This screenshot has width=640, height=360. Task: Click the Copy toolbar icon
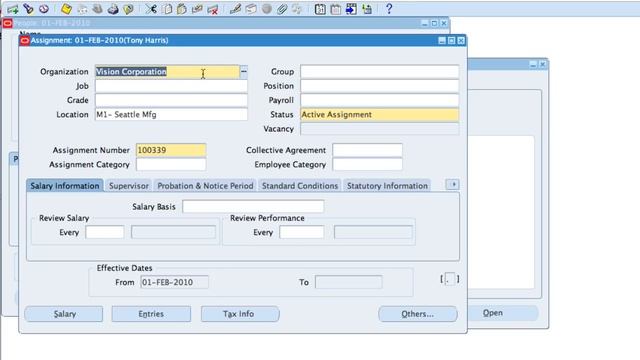coord(167,9)
